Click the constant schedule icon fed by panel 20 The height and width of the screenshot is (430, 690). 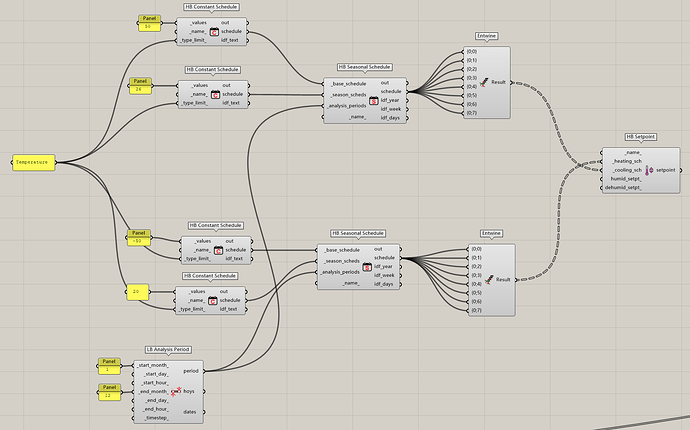tap(213, 301)
